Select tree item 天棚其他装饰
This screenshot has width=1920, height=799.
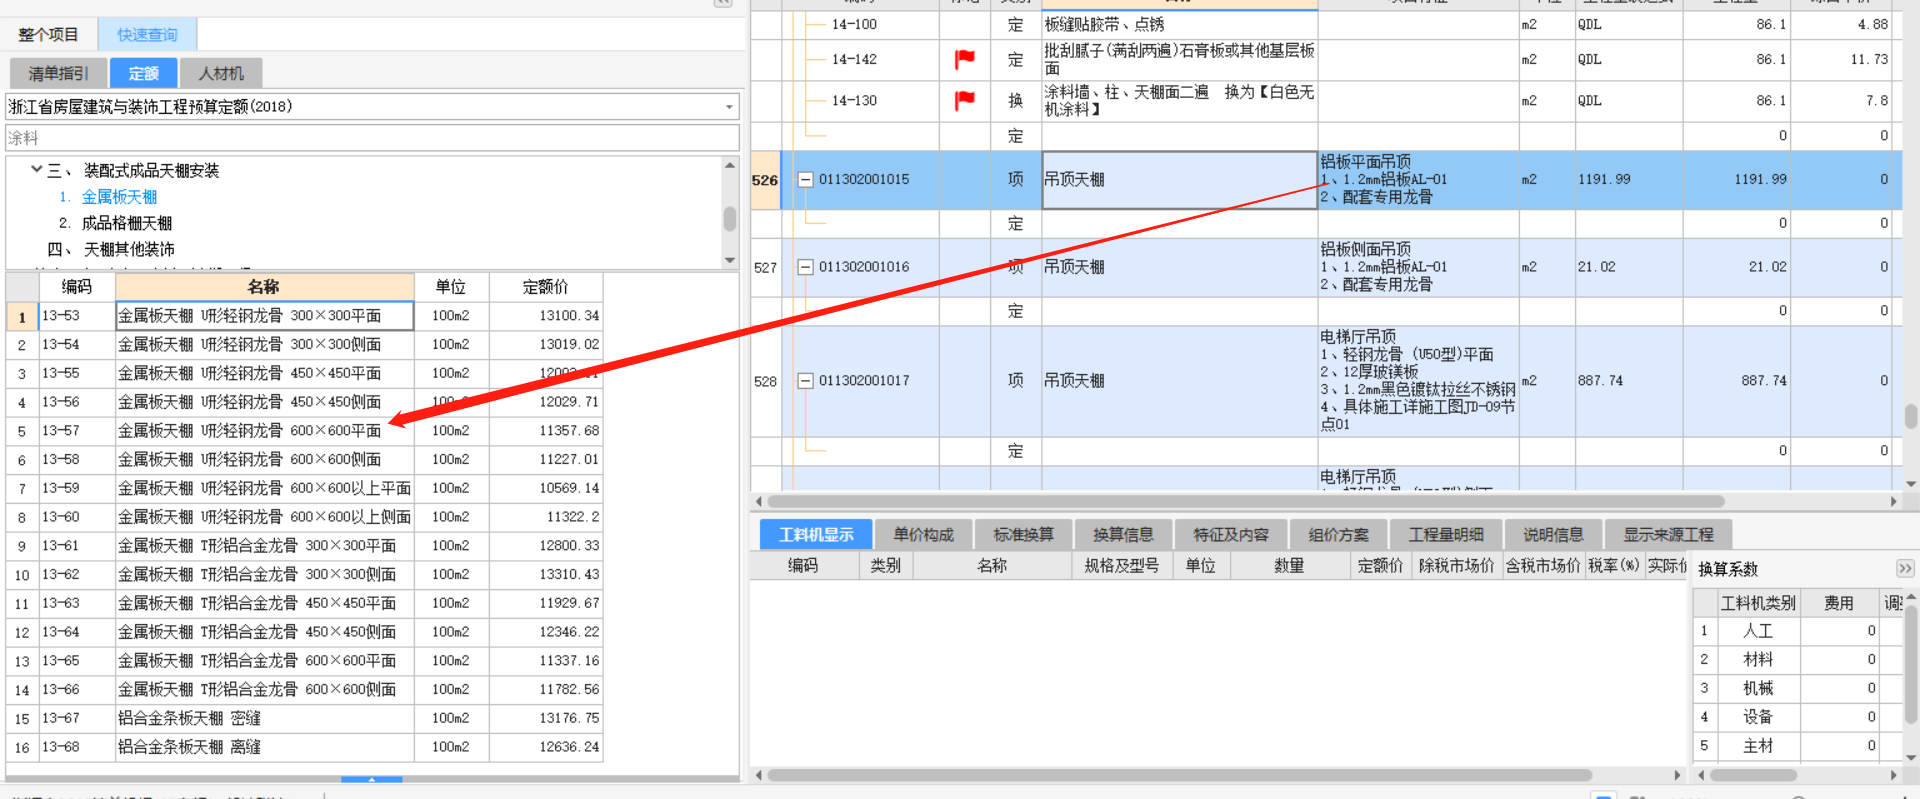tap(129, 249)
